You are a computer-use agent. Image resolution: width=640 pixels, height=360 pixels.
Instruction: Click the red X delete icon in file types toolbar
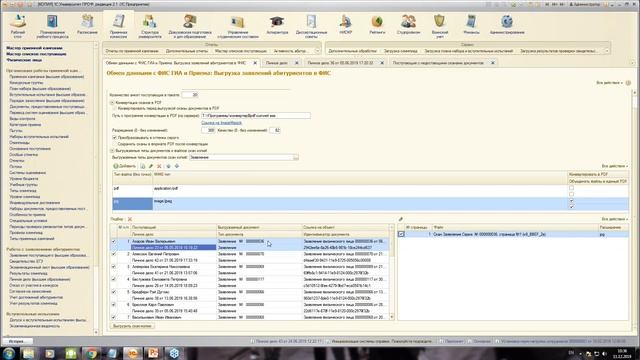(159, 166)
